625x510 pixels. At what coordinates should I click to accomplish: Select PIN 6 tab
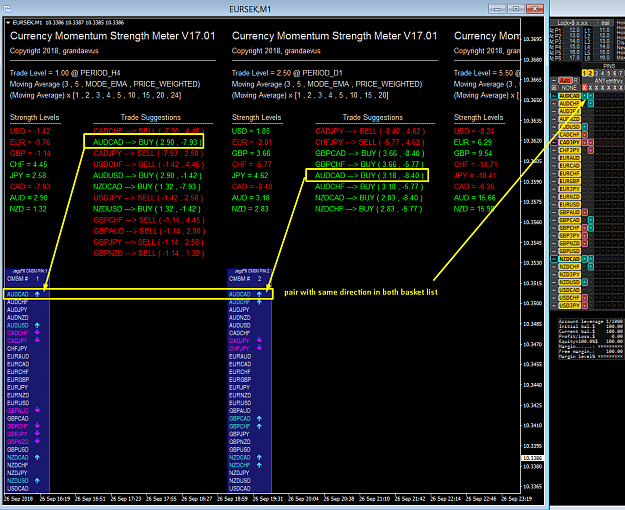pyautogui.click(x=615, y=73)
